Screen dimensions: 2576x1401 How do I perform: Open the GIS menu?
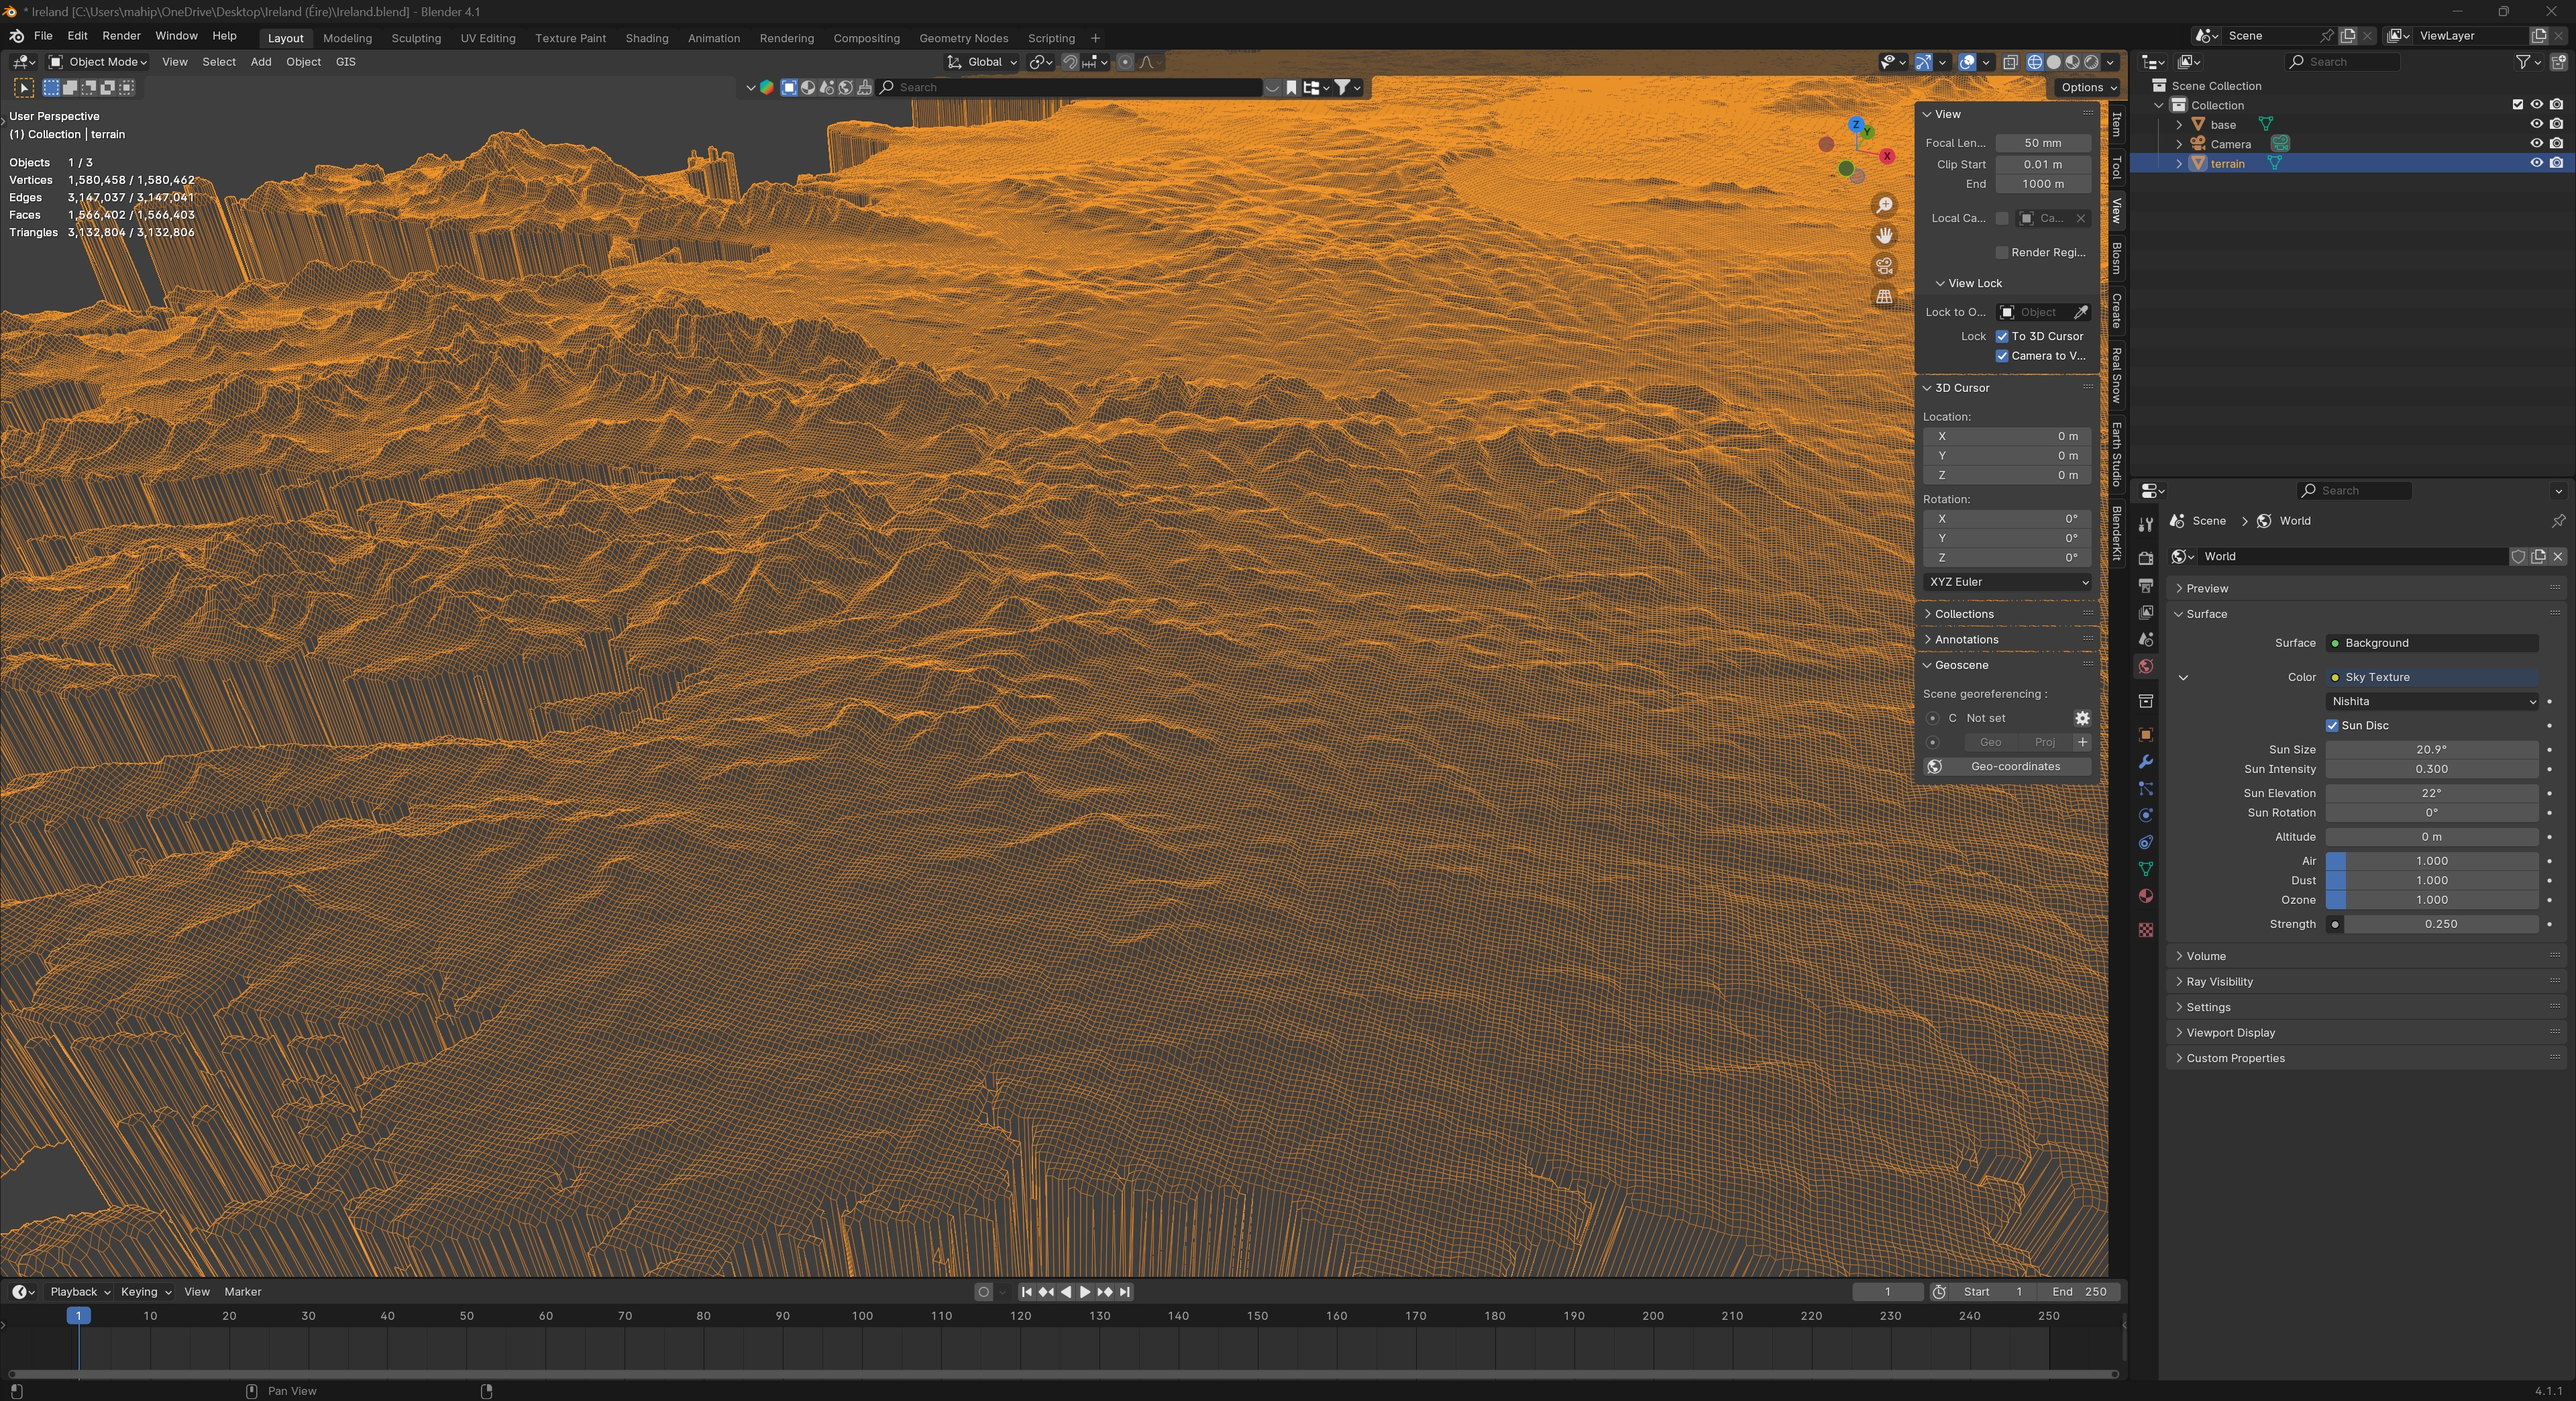coord(345,62)
